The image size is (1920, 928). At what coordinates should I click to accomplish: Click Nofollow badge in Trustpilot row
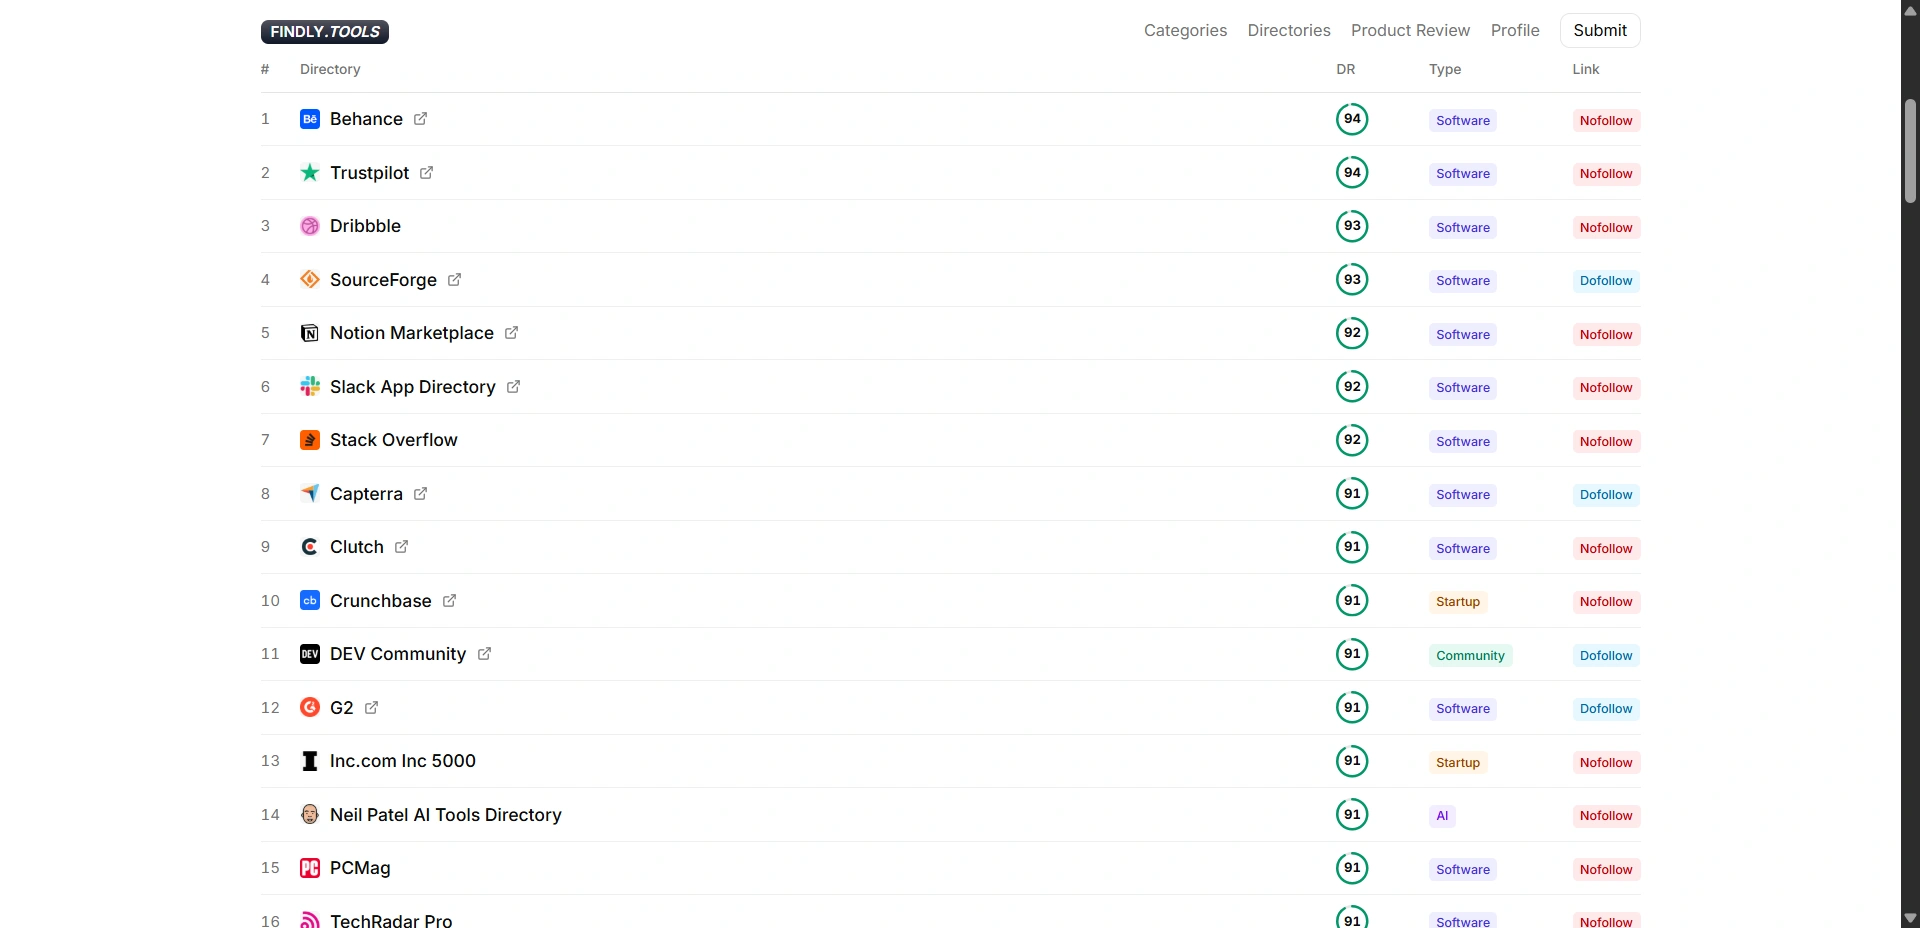tap(1606, 174)
